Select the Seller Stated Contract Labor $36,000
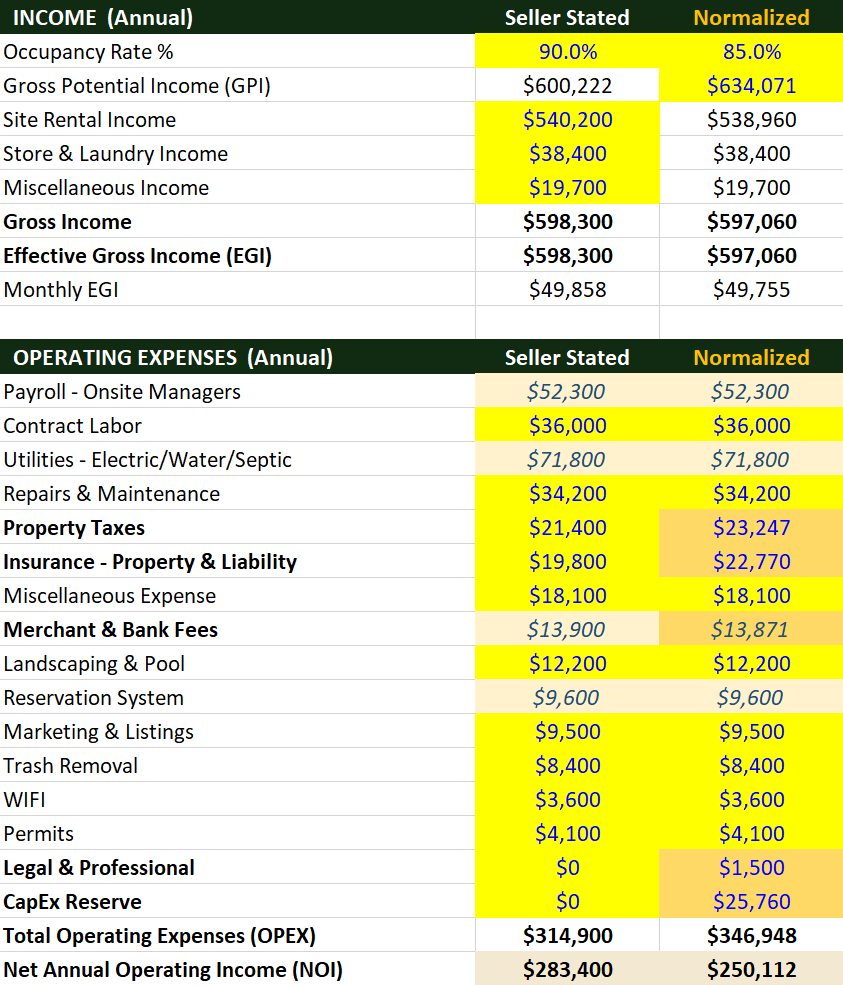The height and width of the screenshot is (985, 843). click(567, 425)
